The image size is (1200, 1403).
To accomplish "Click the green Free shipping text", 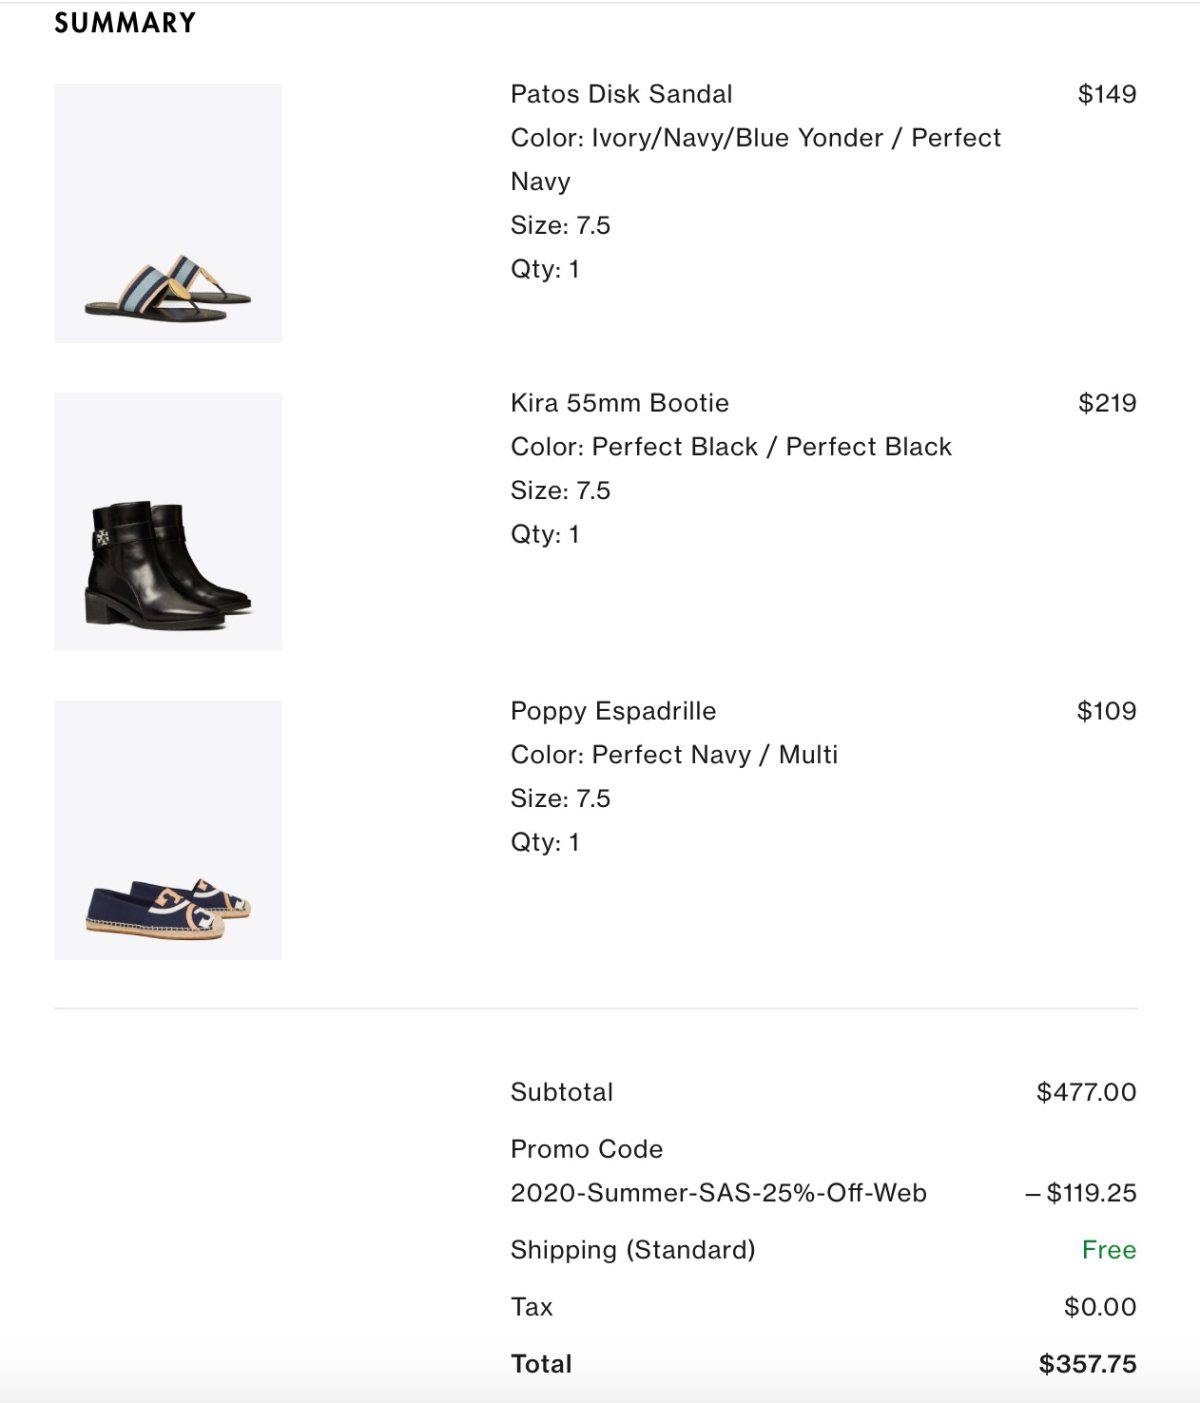I will coord(1109,1250).
